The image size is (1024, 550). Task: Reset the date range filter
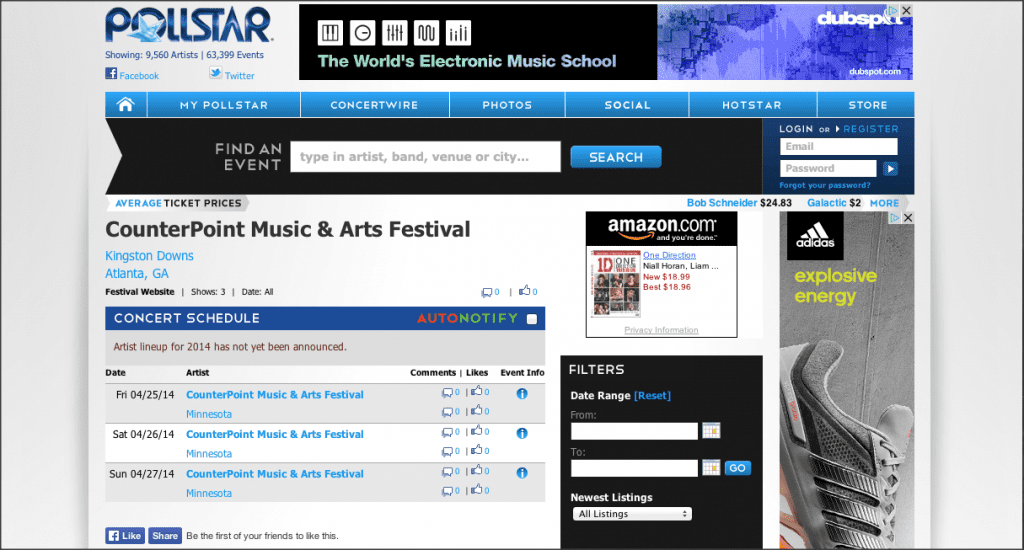click(652, 396)
